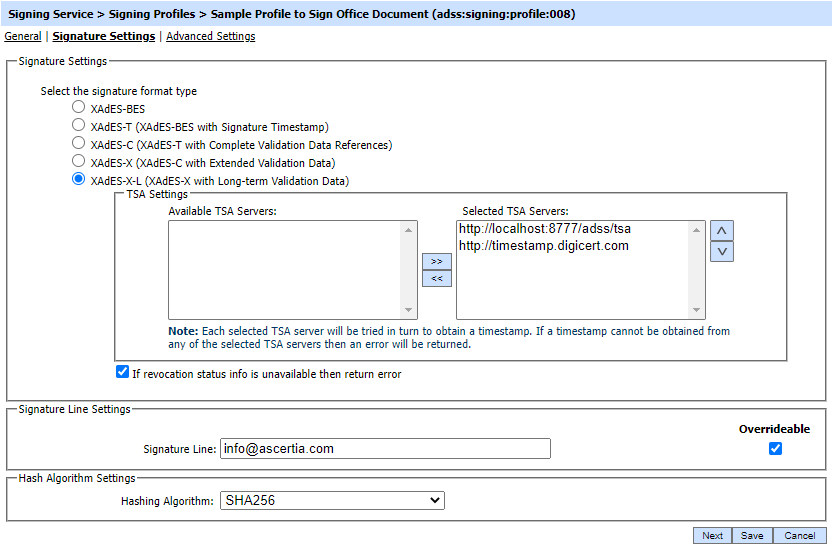Screen dimensions: 833x550
Task: Select the XAdES-BES radio option
Action: pos(78,107)
